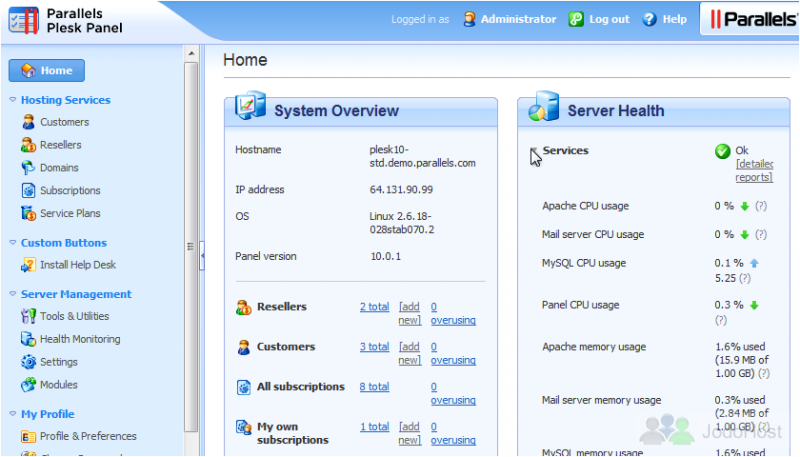
Task: Hide the sidebar using the splitter handle
Action: (202, 255)
